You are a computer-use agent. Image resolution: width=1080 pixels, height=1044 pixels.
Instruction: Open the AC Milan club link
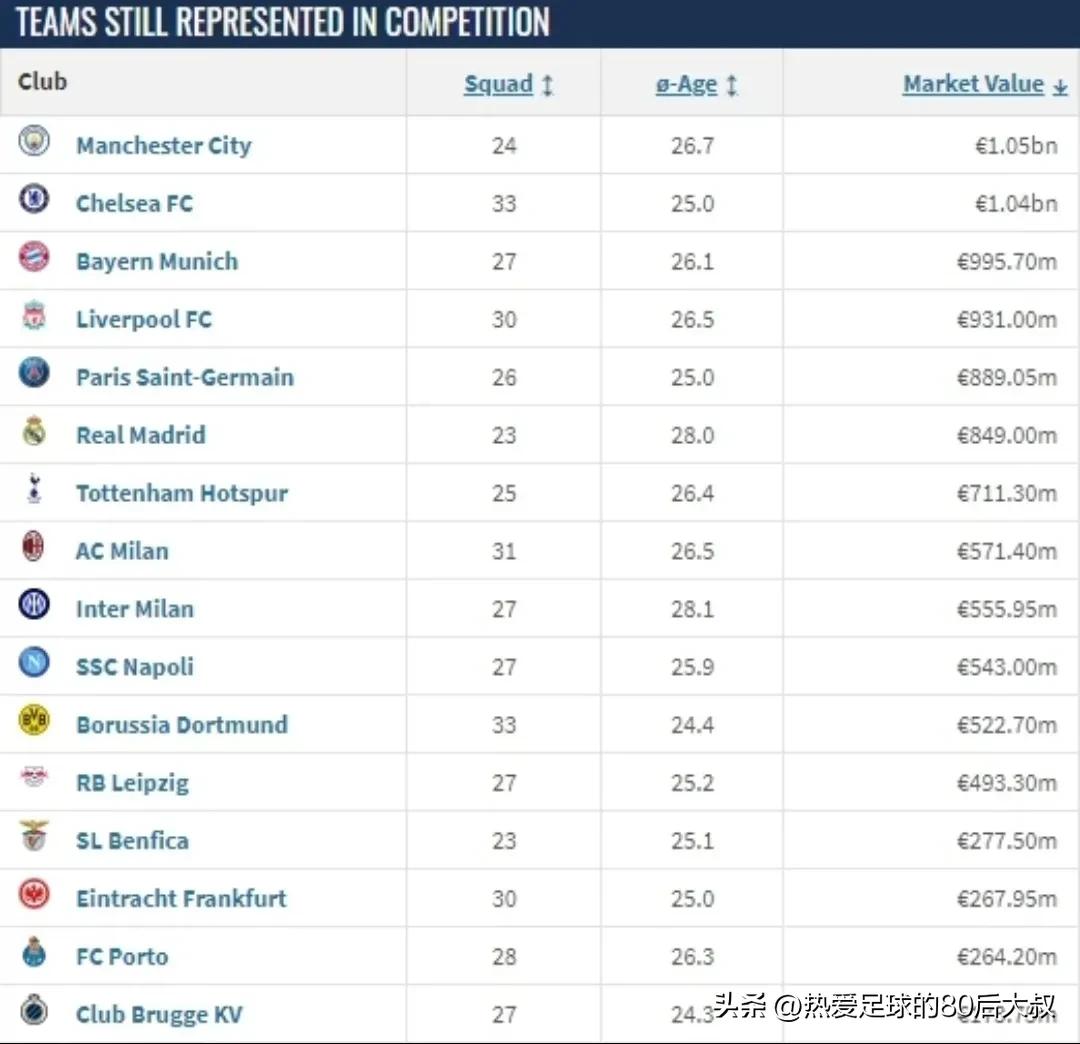(x=122, y=551)
